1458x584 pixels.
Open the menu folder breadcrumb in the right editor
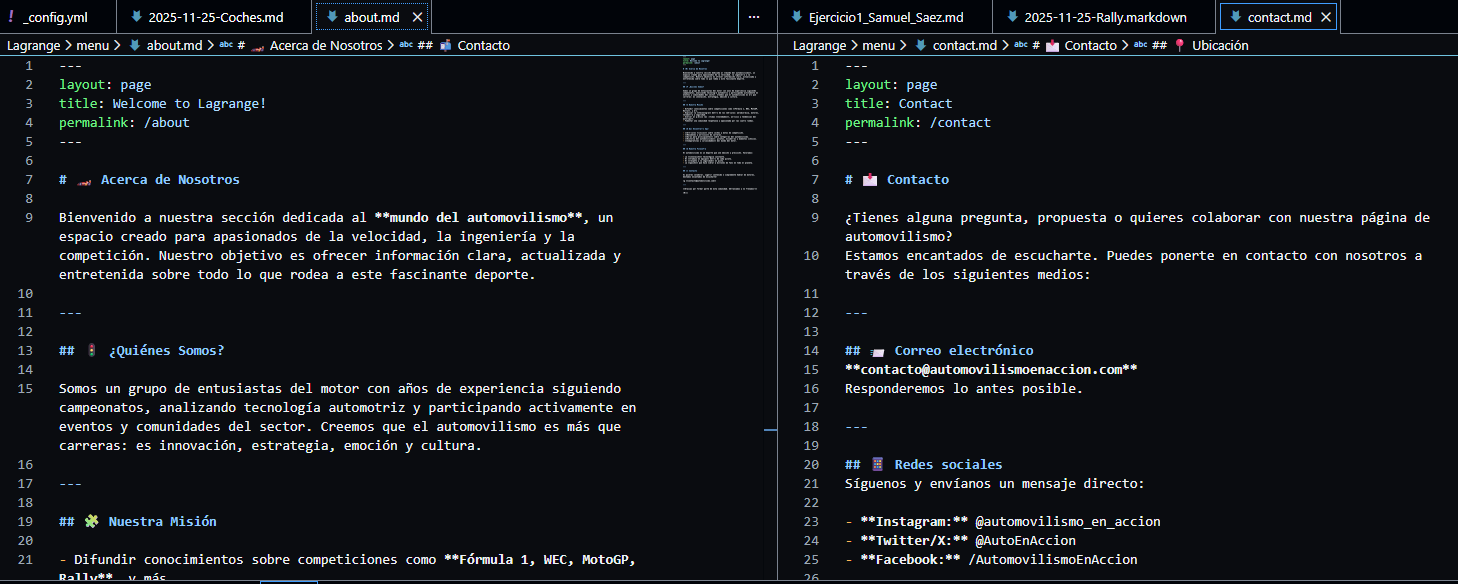click(878, 45)
